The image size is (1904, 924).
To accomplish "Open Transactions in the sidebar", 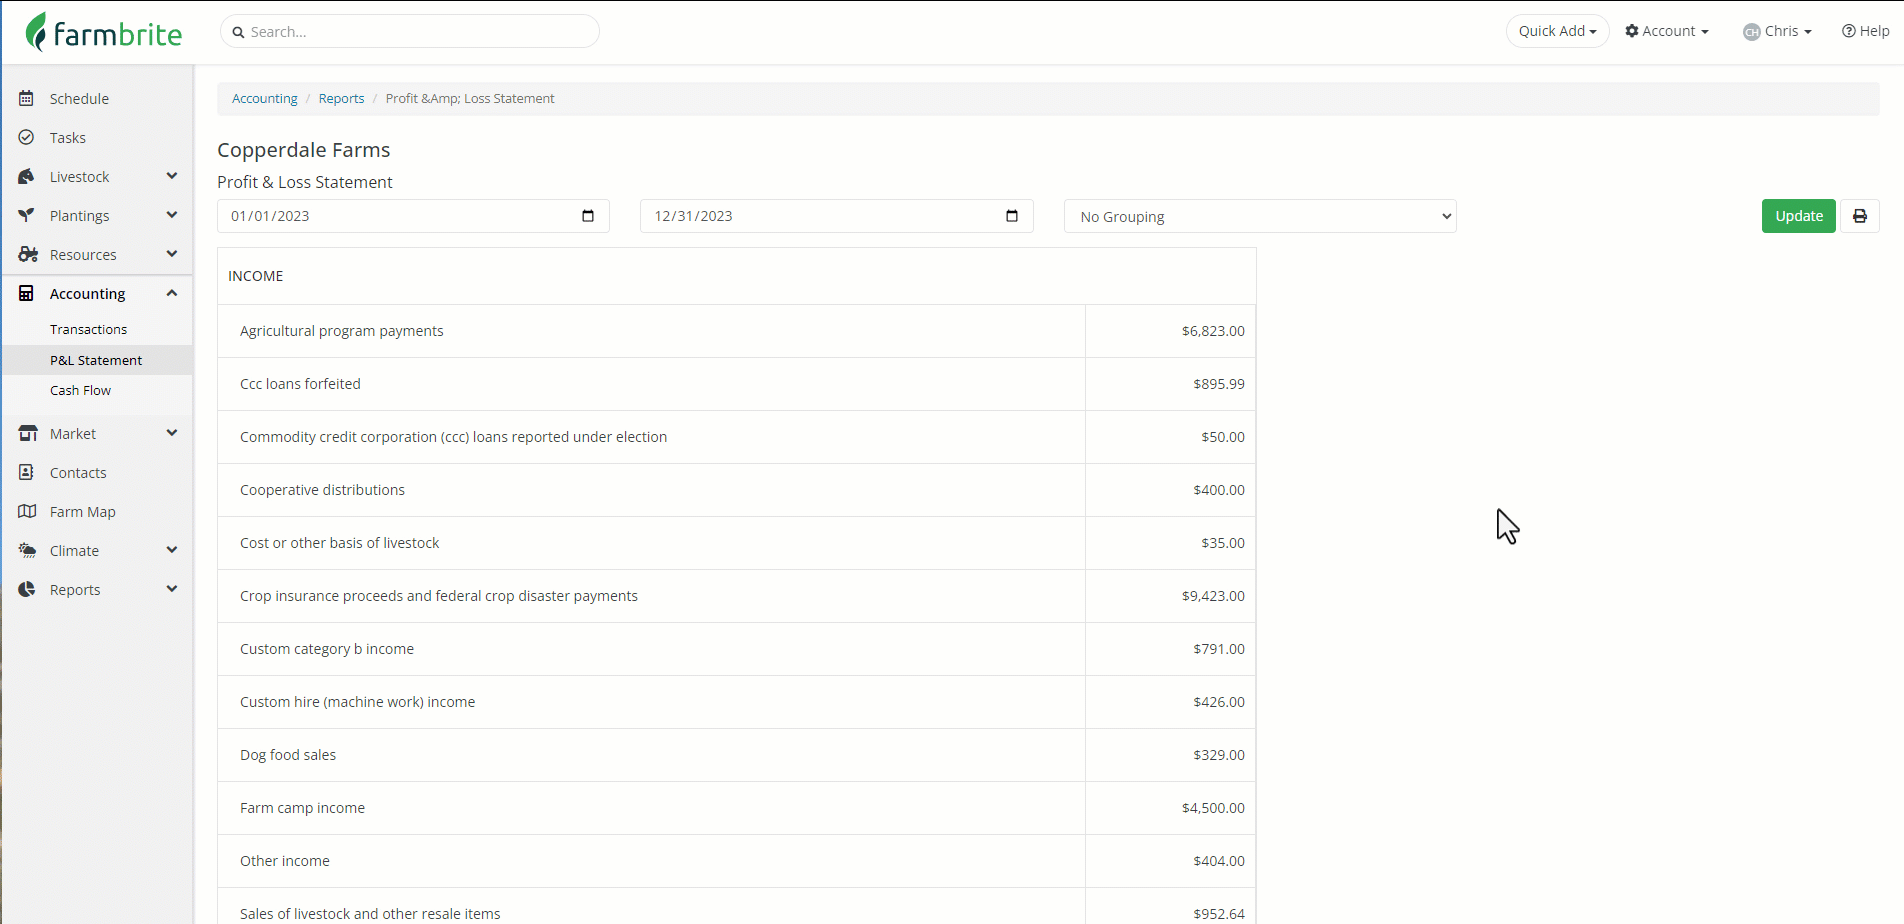I will (x=88, y=329).
